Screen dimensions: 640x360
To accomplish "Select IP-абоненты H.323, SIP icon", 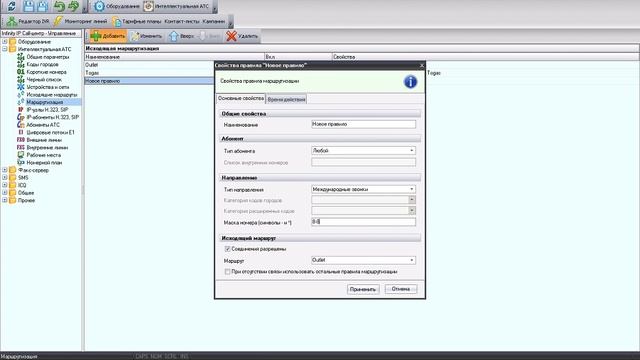I will tap(21, 117).
